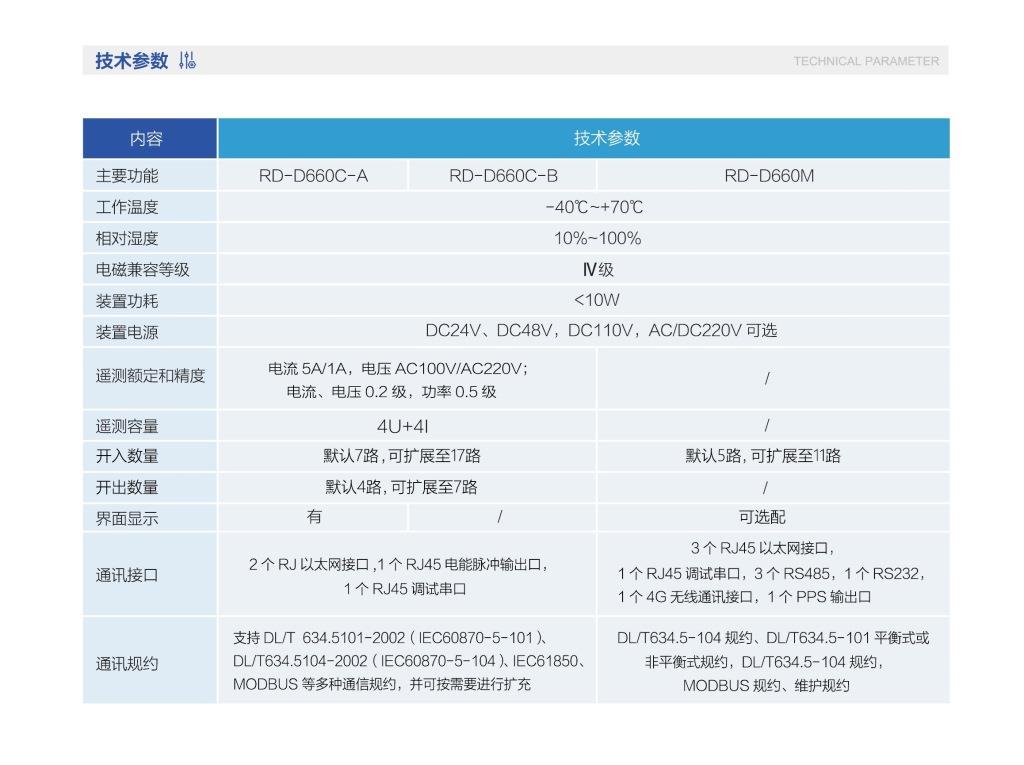The image size is (1024, 765).
Task: Click the TECHNICAL PARAMETER label at top right
Action: click(x=866, y=61)
